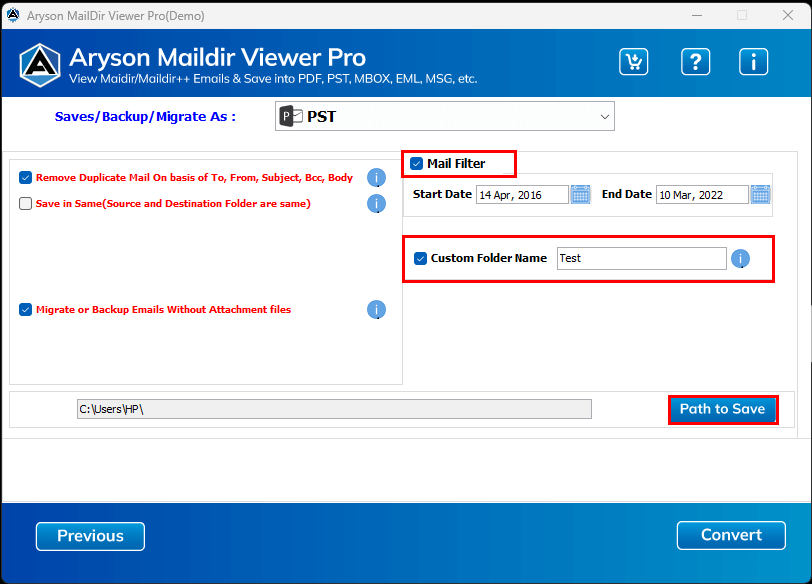The image size is (812, 584).
Task: Click the Custom Folder Name text field
Action: [642, 258]
